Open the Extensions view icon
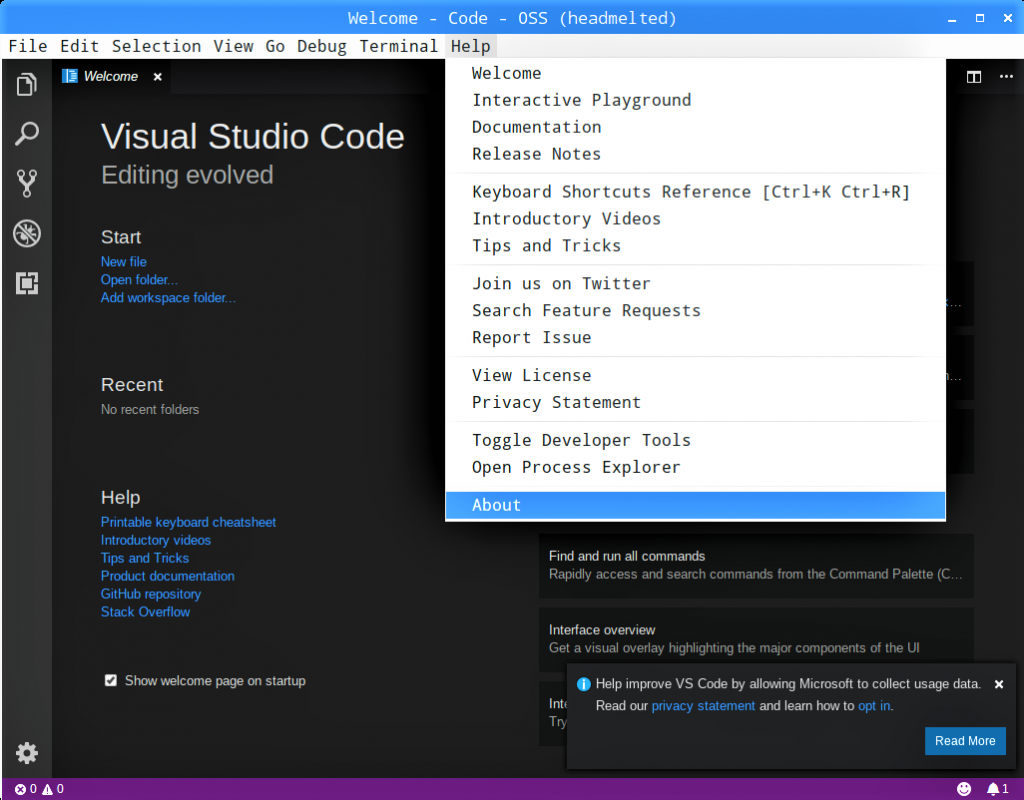This screenshot has height=800, width=1024. (27, 283)
